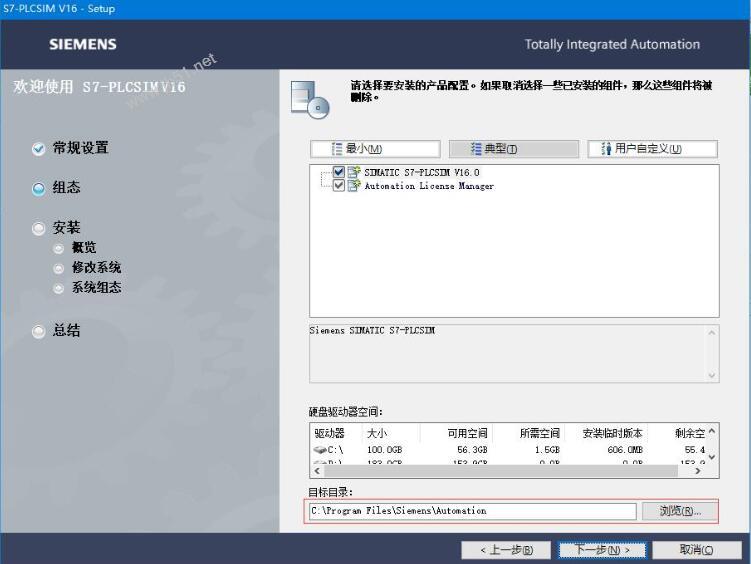Open the 浏览(R)... browse dialog button

[680, 511]
